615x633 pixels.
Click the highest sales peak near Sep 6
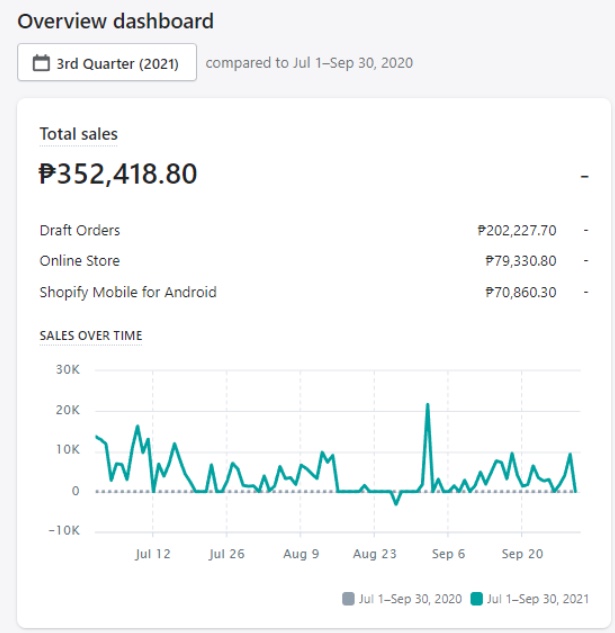tap(427, 405)
